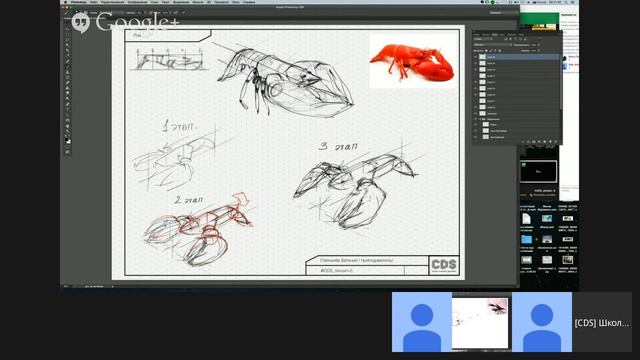Click the add layer mask icon
Viewport: 640px width, 360px height.
click(533, 142)
